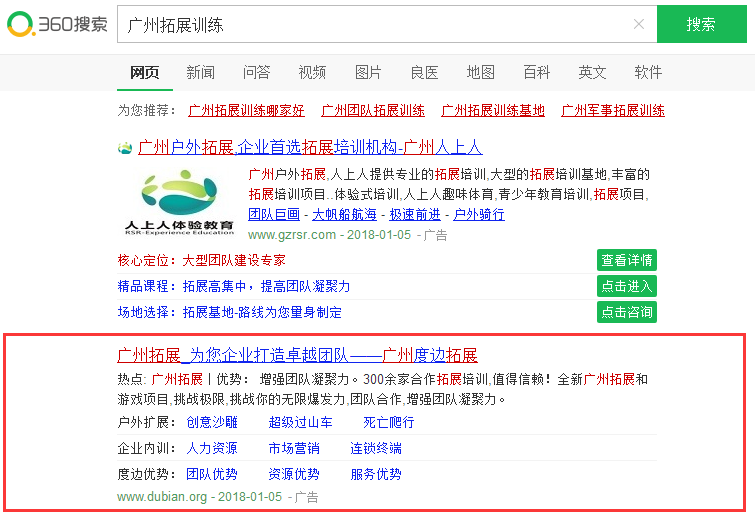Visit www.gzrsr.com URL text
Image resolution: width=755 pixels, height=520 pixels.
(292, 235)
